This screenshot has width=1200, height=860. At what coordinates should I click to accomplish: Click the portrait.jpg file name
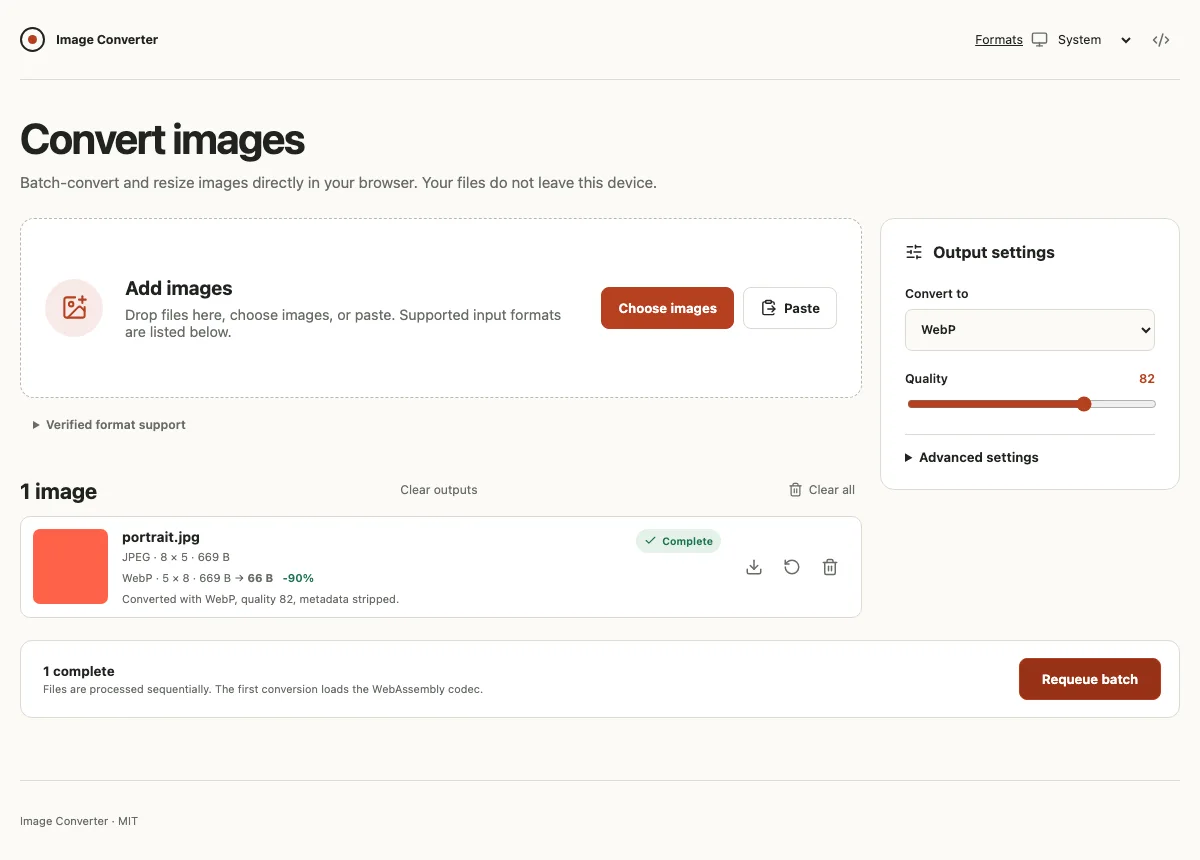point(161,537)
